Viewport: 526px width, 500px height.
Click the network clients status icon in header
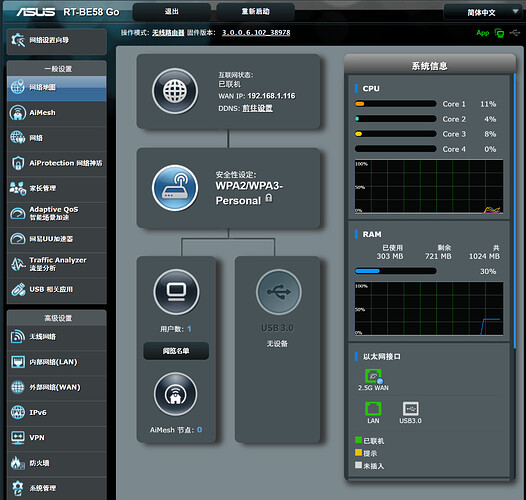[x=499, y=33]
